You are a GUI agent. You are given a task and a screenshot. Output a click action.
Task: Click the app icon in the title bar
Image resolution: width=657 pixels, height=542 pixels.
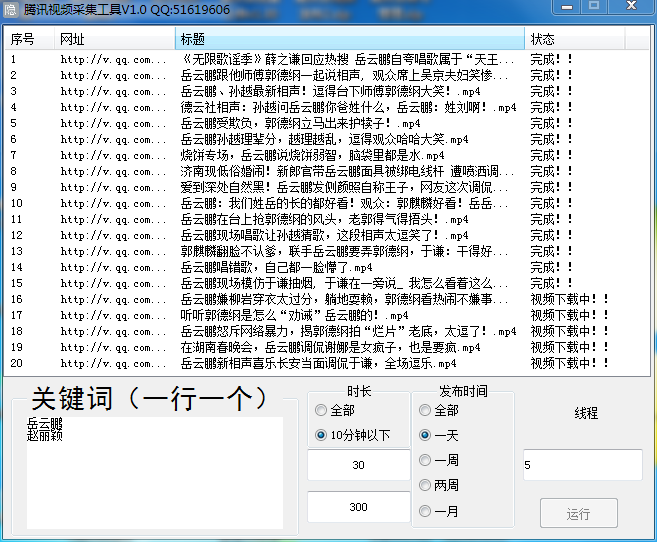coord(10,9)
